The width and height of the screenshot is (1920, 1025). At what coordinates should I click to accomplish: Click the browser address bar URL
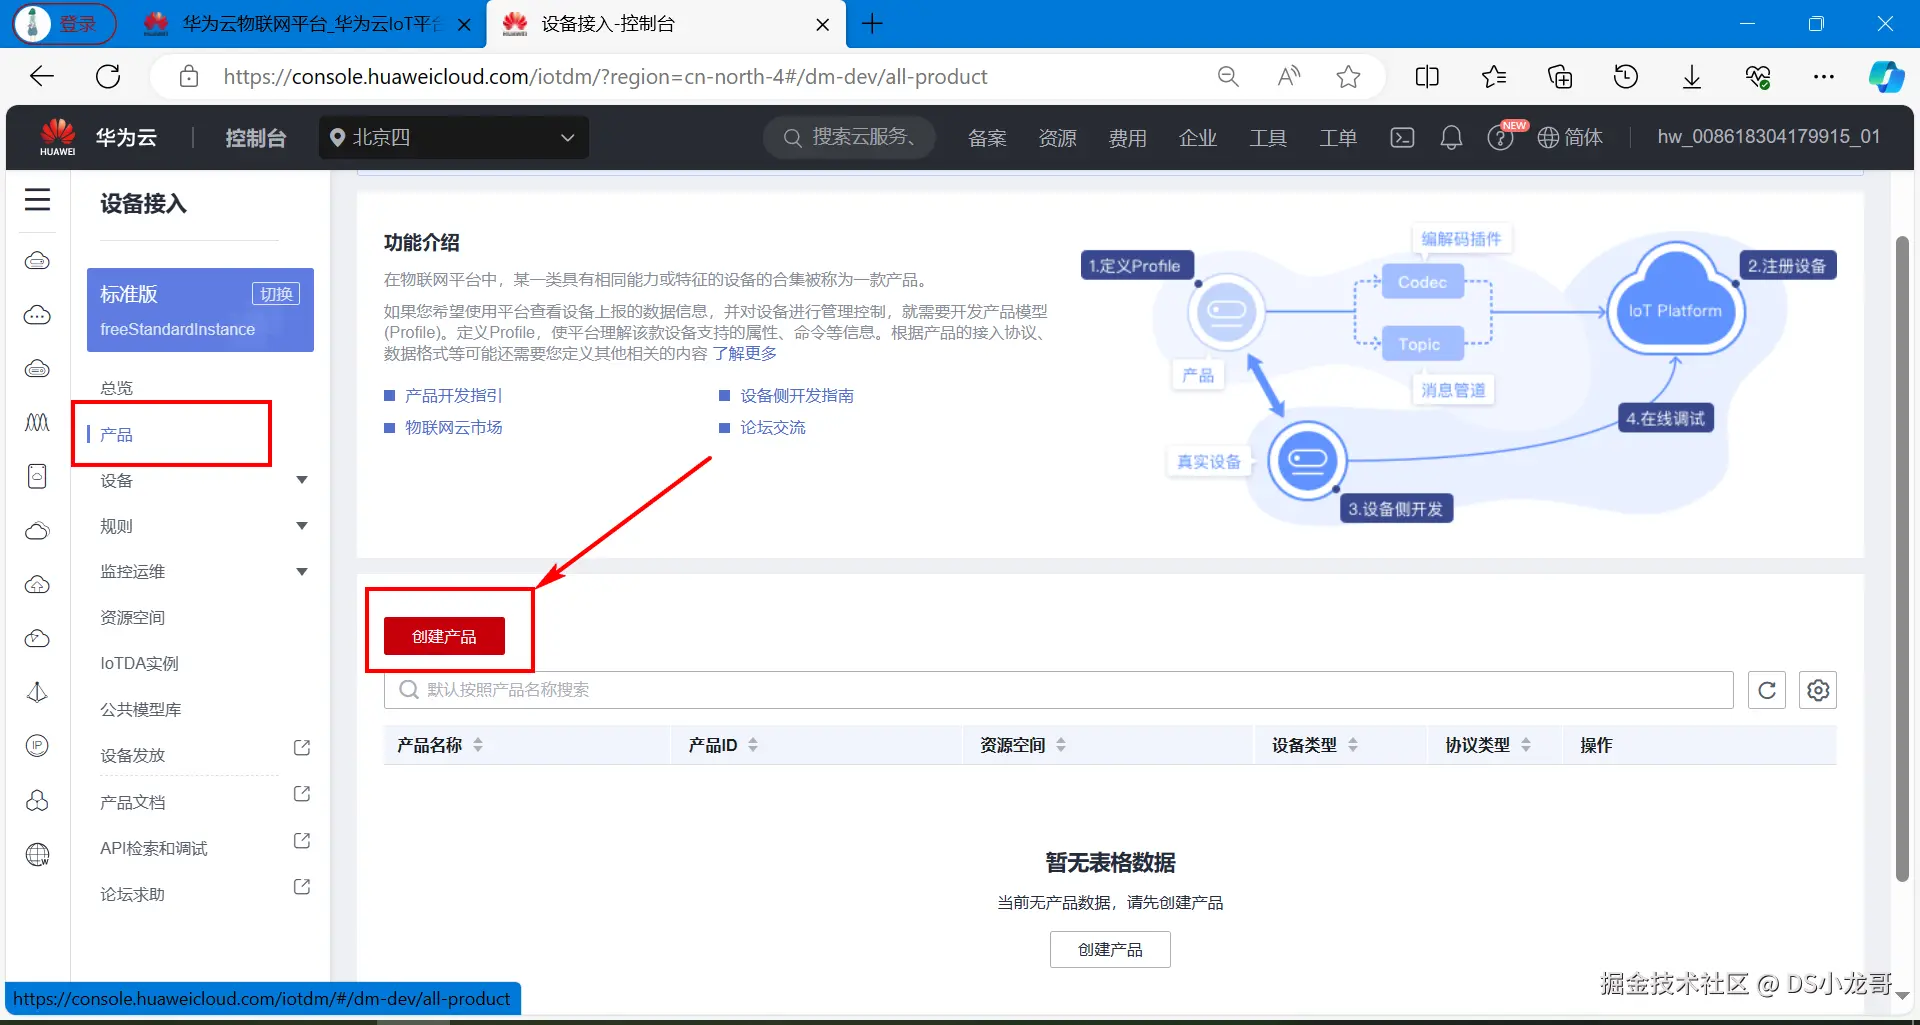pos(605,77)
